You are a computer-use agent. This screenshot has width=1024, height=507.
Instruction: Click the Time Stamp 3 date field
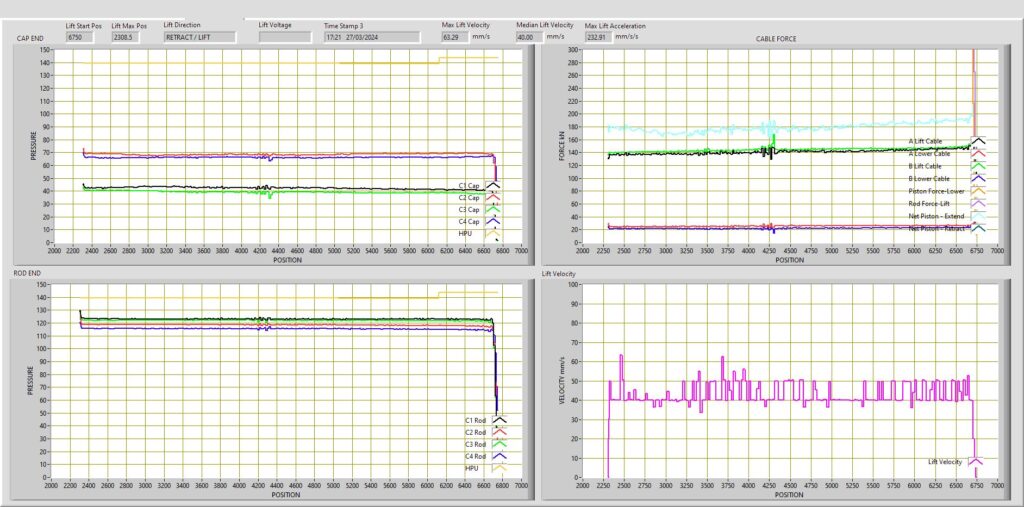tap(372, 36)
